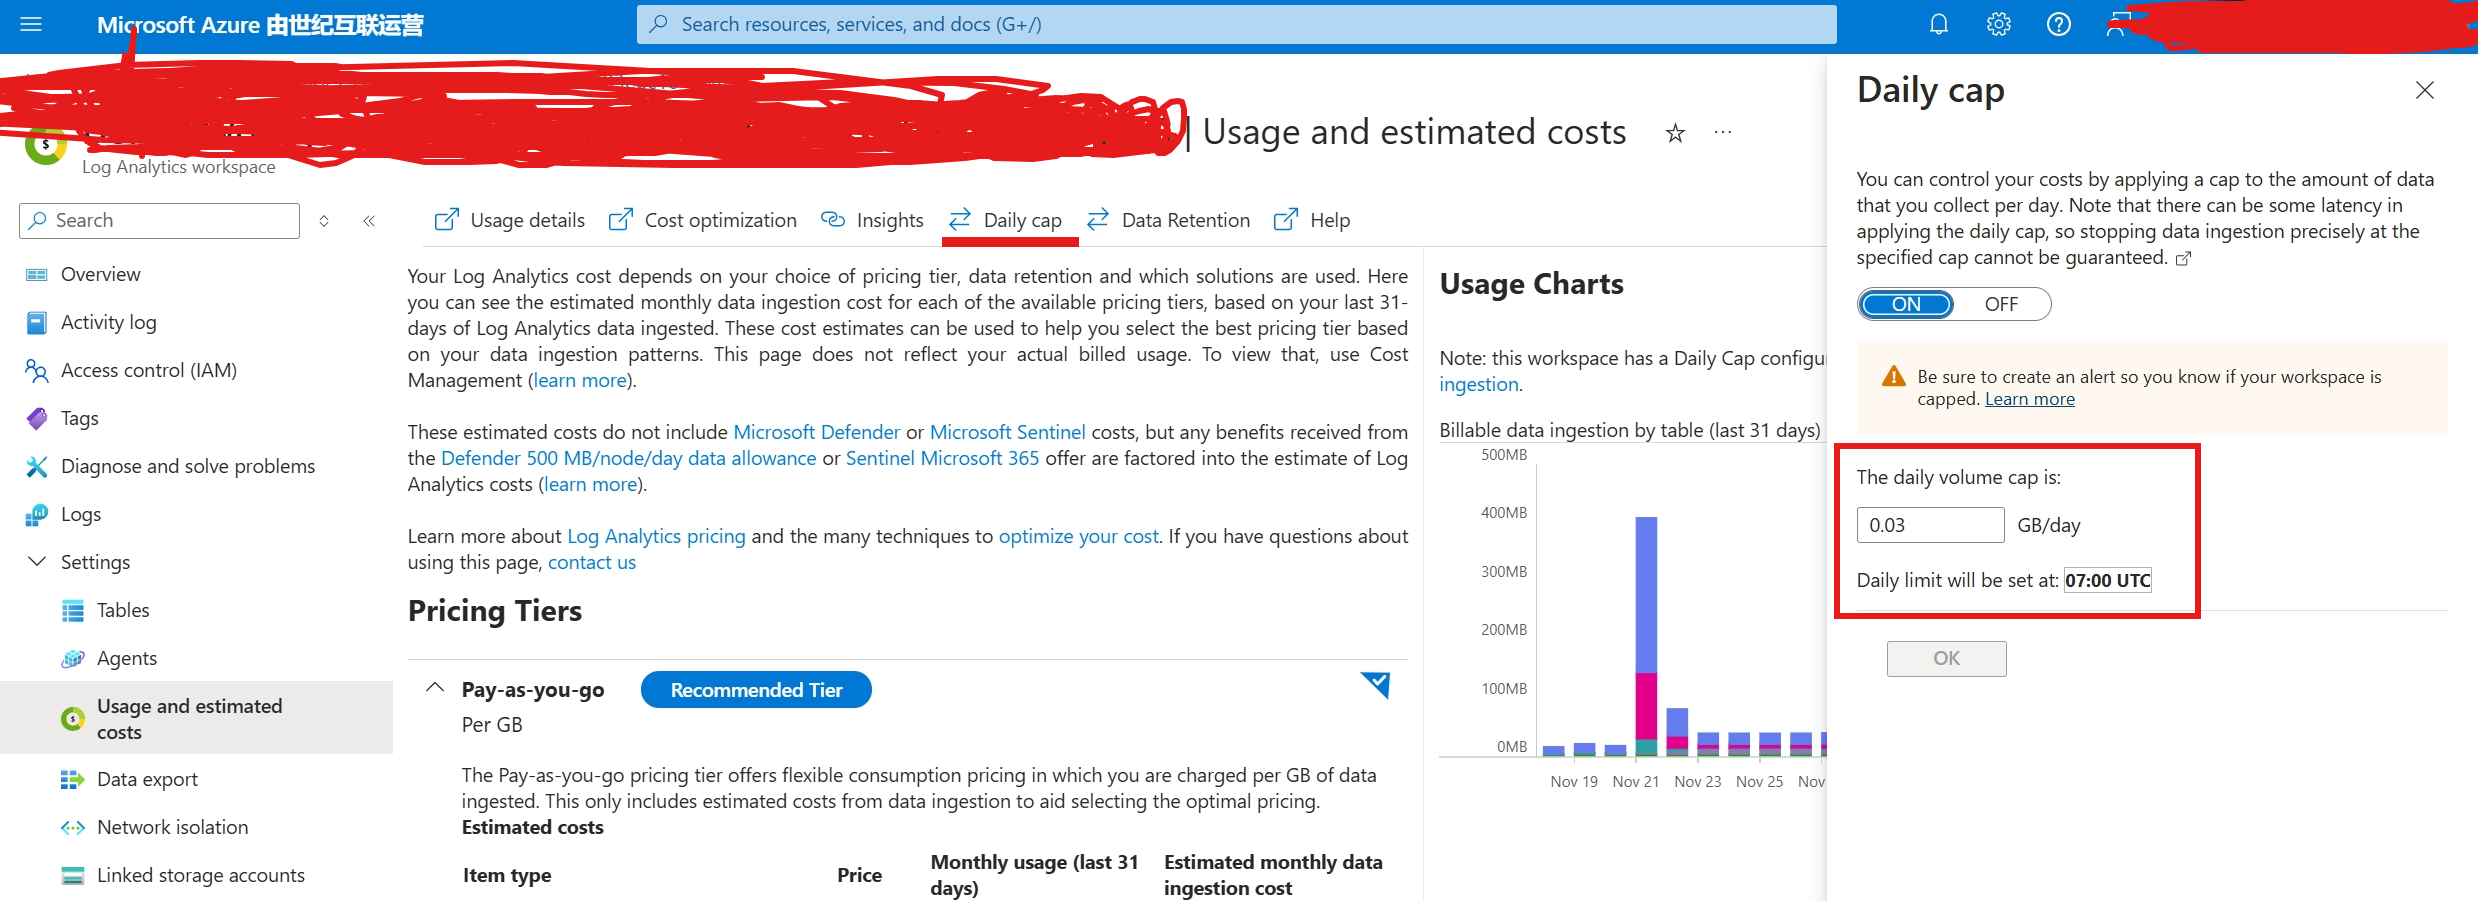The width and height of the screenshot is (2478, 901).
Task: Open Access control (IAM) in sidebar
Action: pos(148,370)
